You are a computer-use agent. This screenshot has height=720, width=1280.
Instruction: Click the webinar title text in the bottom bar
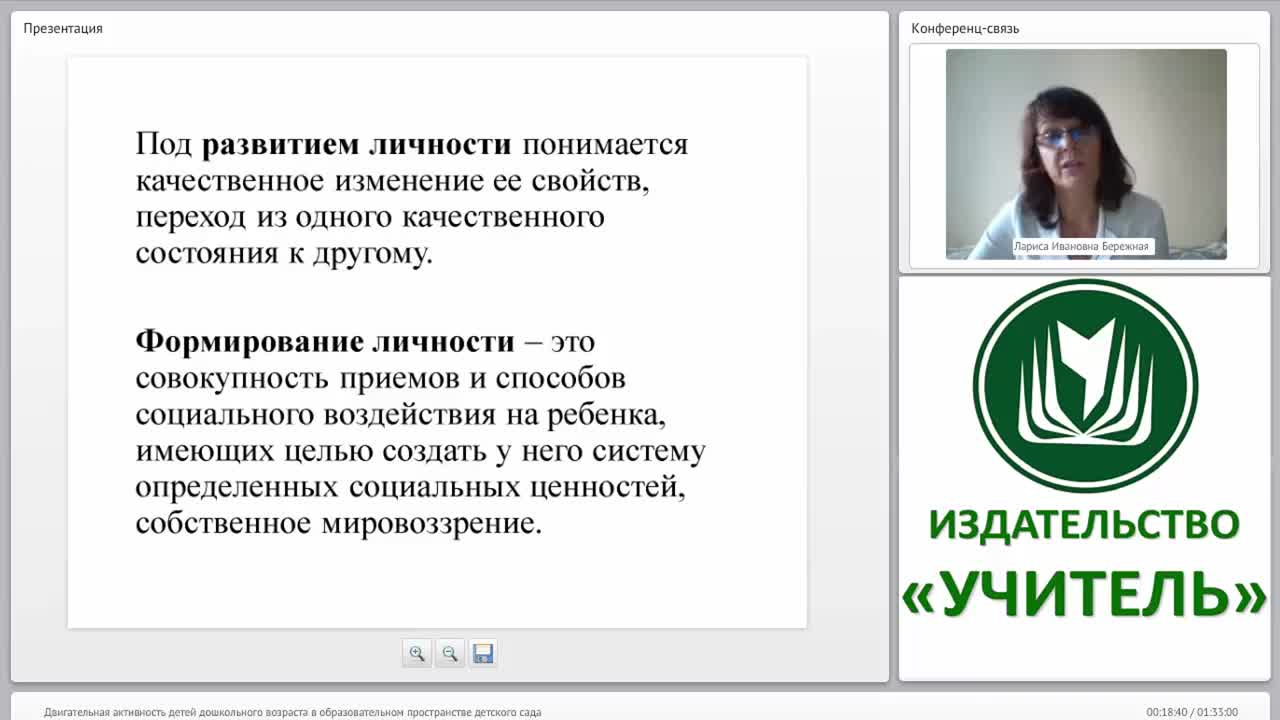click(x=292, y=712)
